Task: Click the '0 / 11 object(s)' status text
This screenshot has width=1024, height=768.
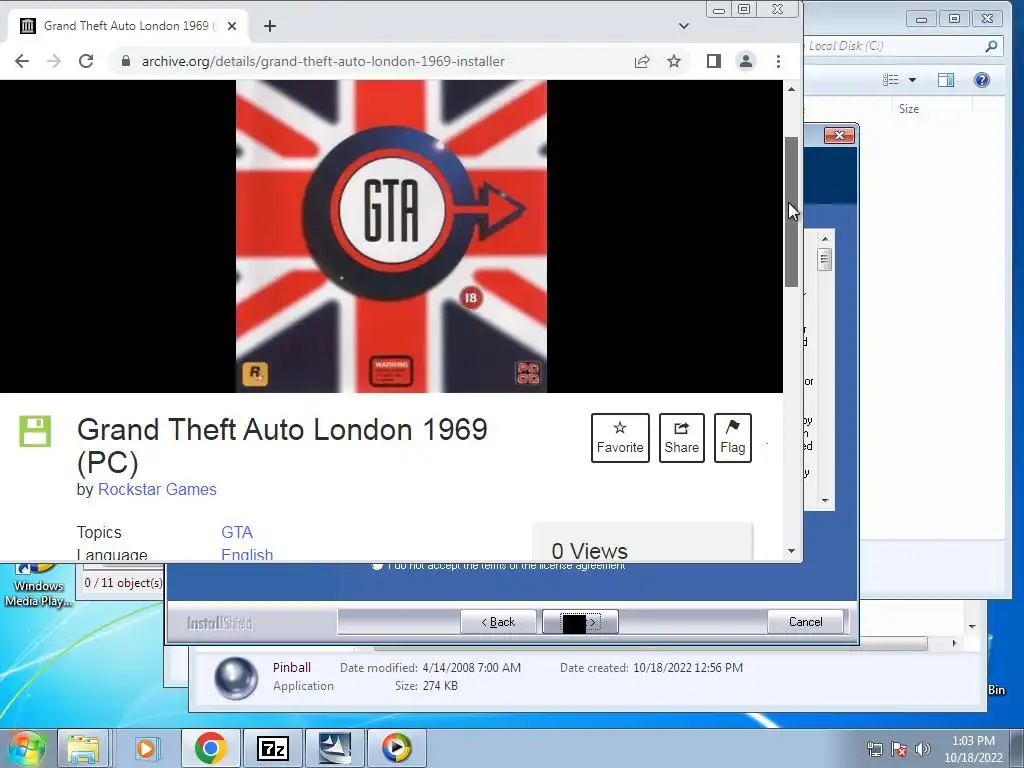Action: 123,583
